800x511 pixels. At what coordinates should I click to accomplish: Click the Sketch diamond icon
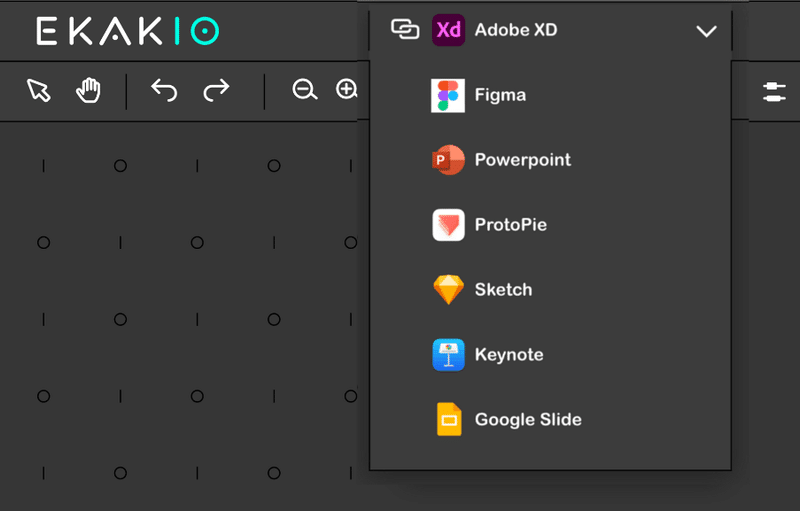(448, 290)
